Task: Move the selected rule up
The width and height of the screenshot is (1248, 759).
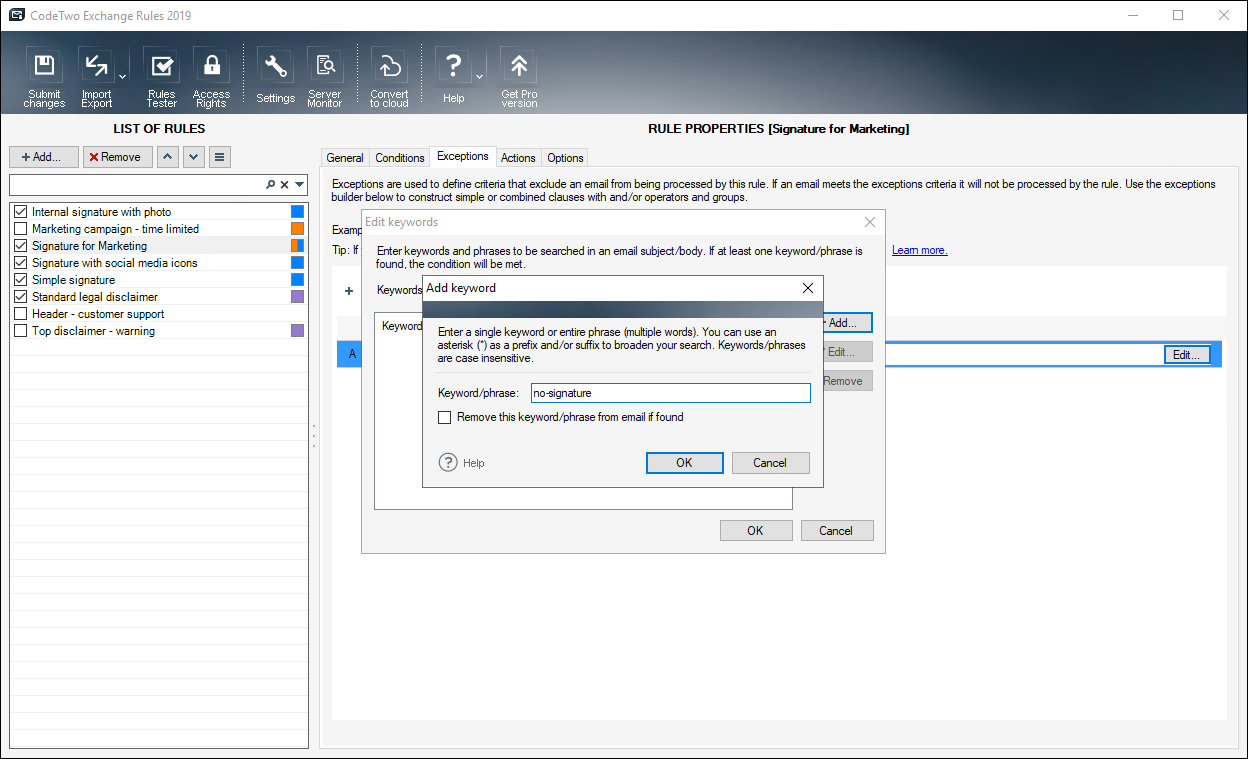Action: pyautogui.click(x=168, y=157)
